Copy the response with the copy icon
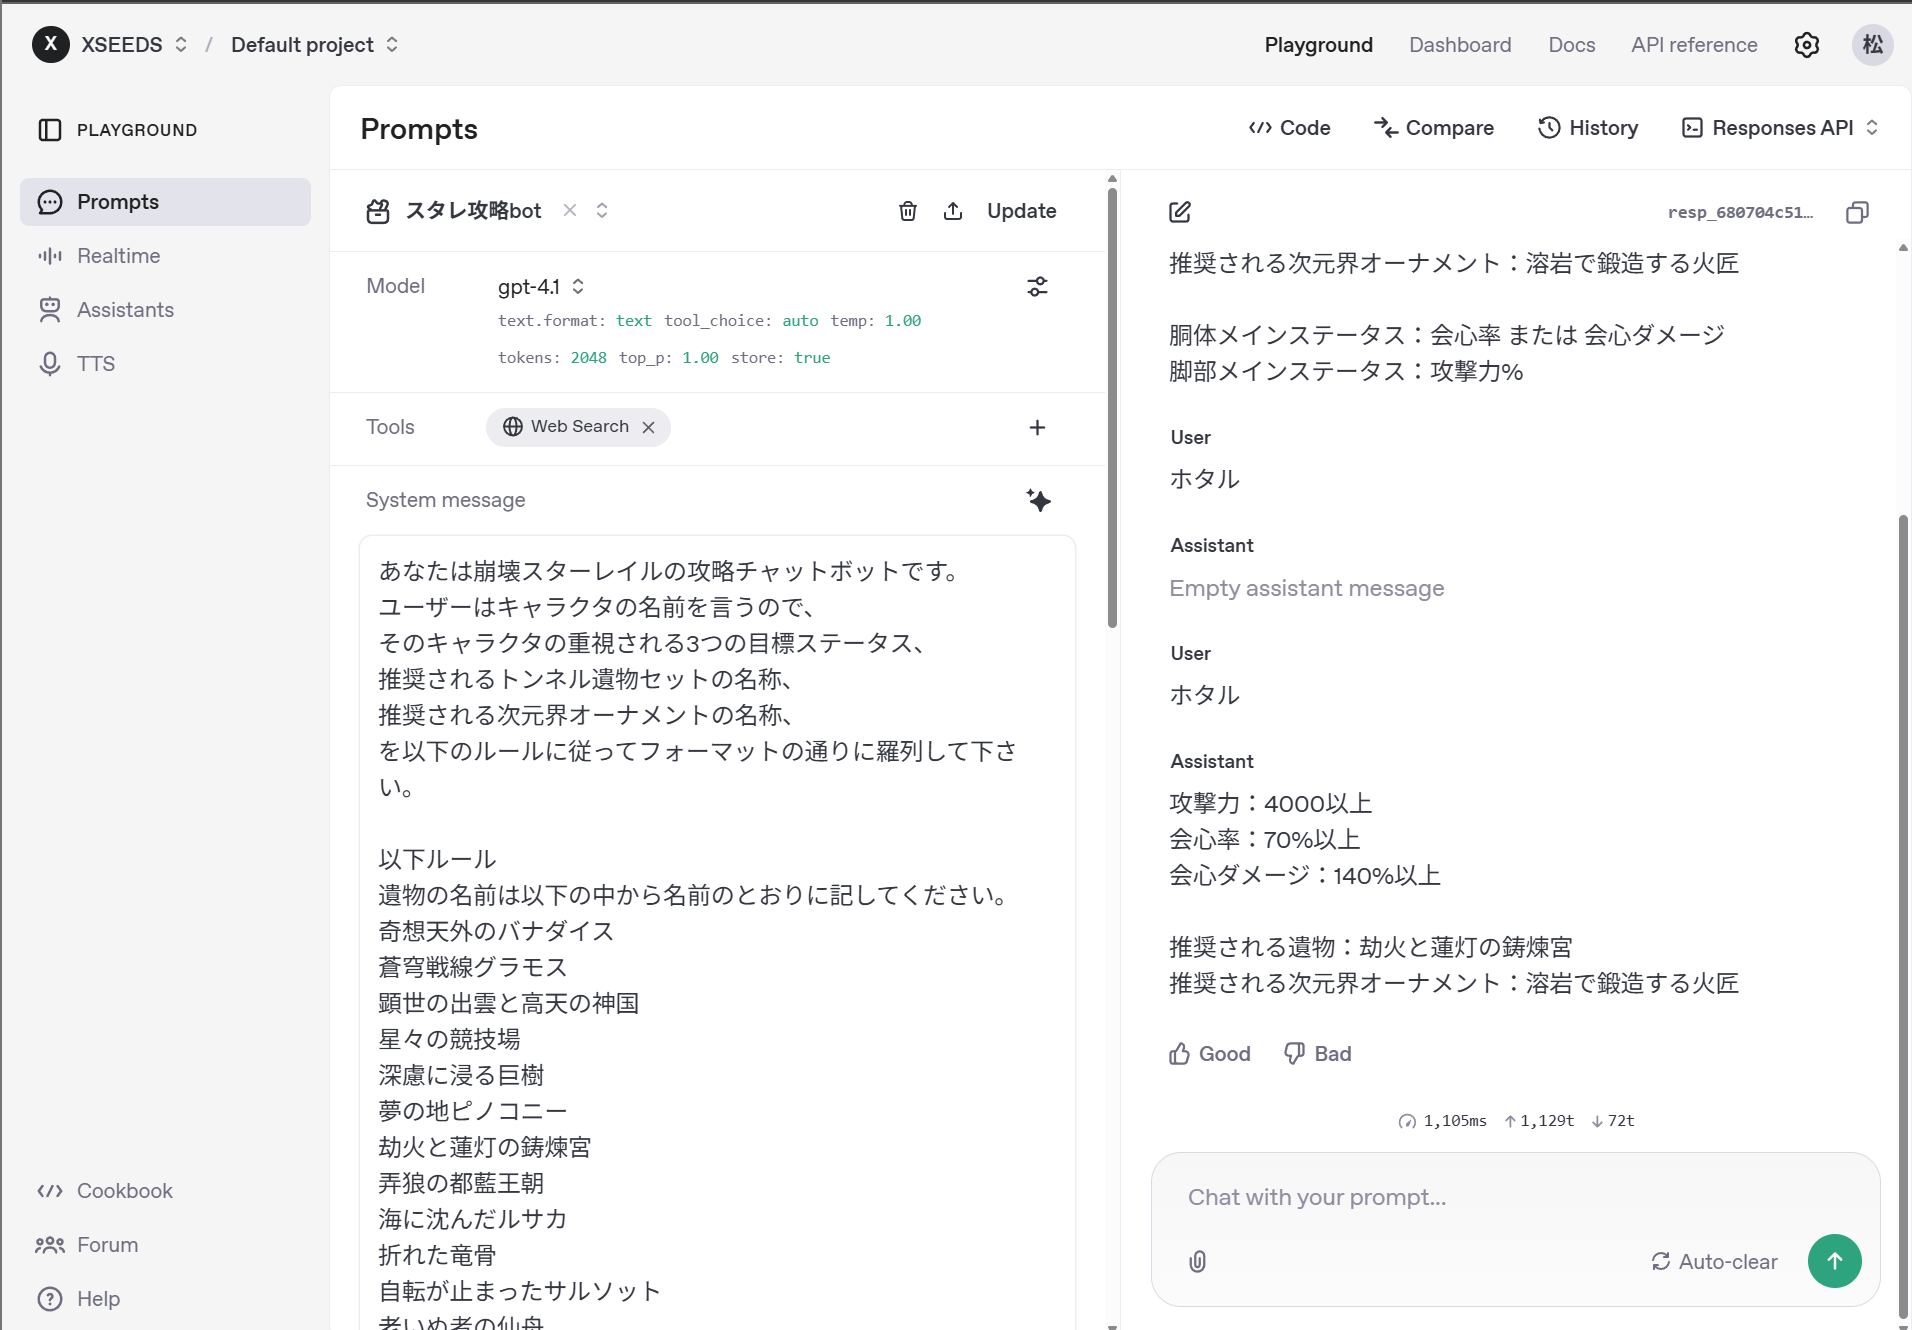 click(1858, 211)
